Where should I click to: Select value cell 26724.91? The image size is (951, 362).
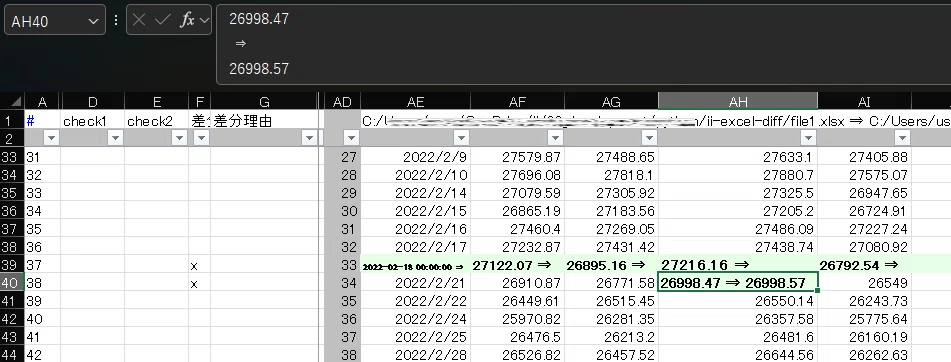864,211
